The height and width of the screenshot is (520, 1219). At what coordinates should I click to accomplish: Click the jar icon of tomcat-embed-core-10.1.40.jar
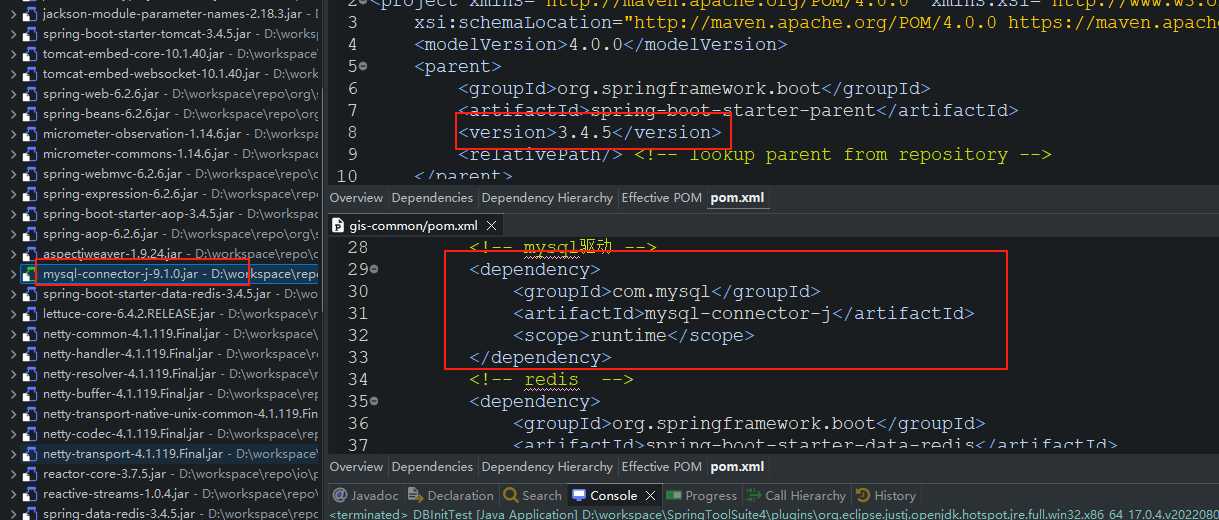click(x=29, y=54)
